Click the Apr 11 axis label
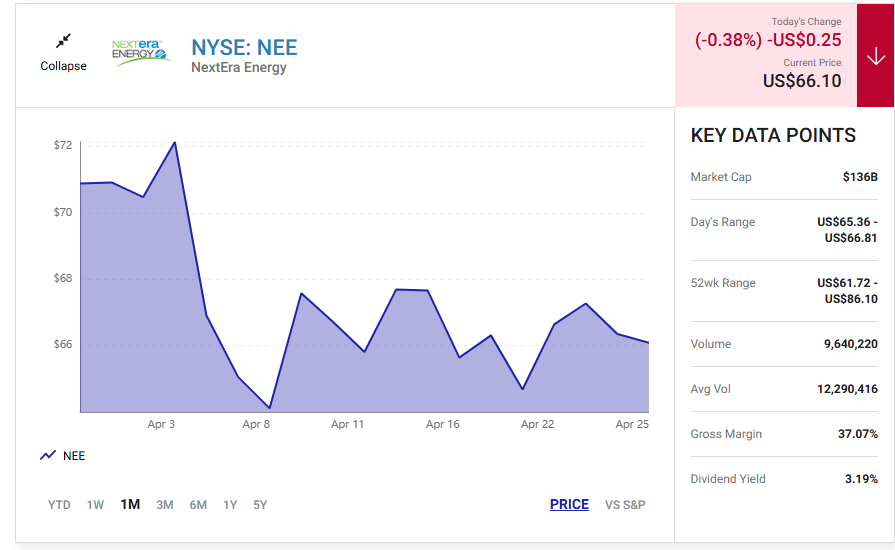 (348, 424)
